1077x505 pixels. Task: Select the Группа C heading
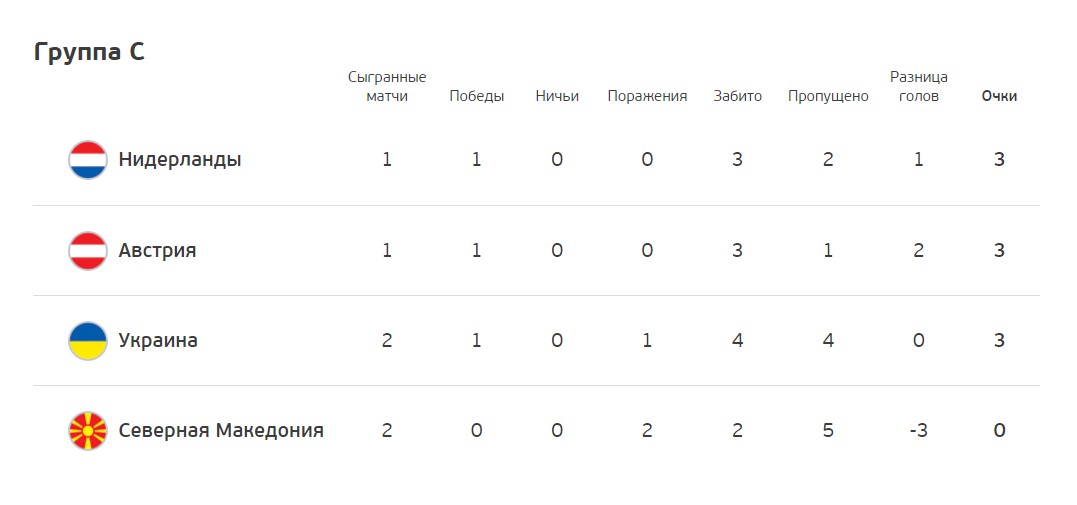click(x=89, y=52)
